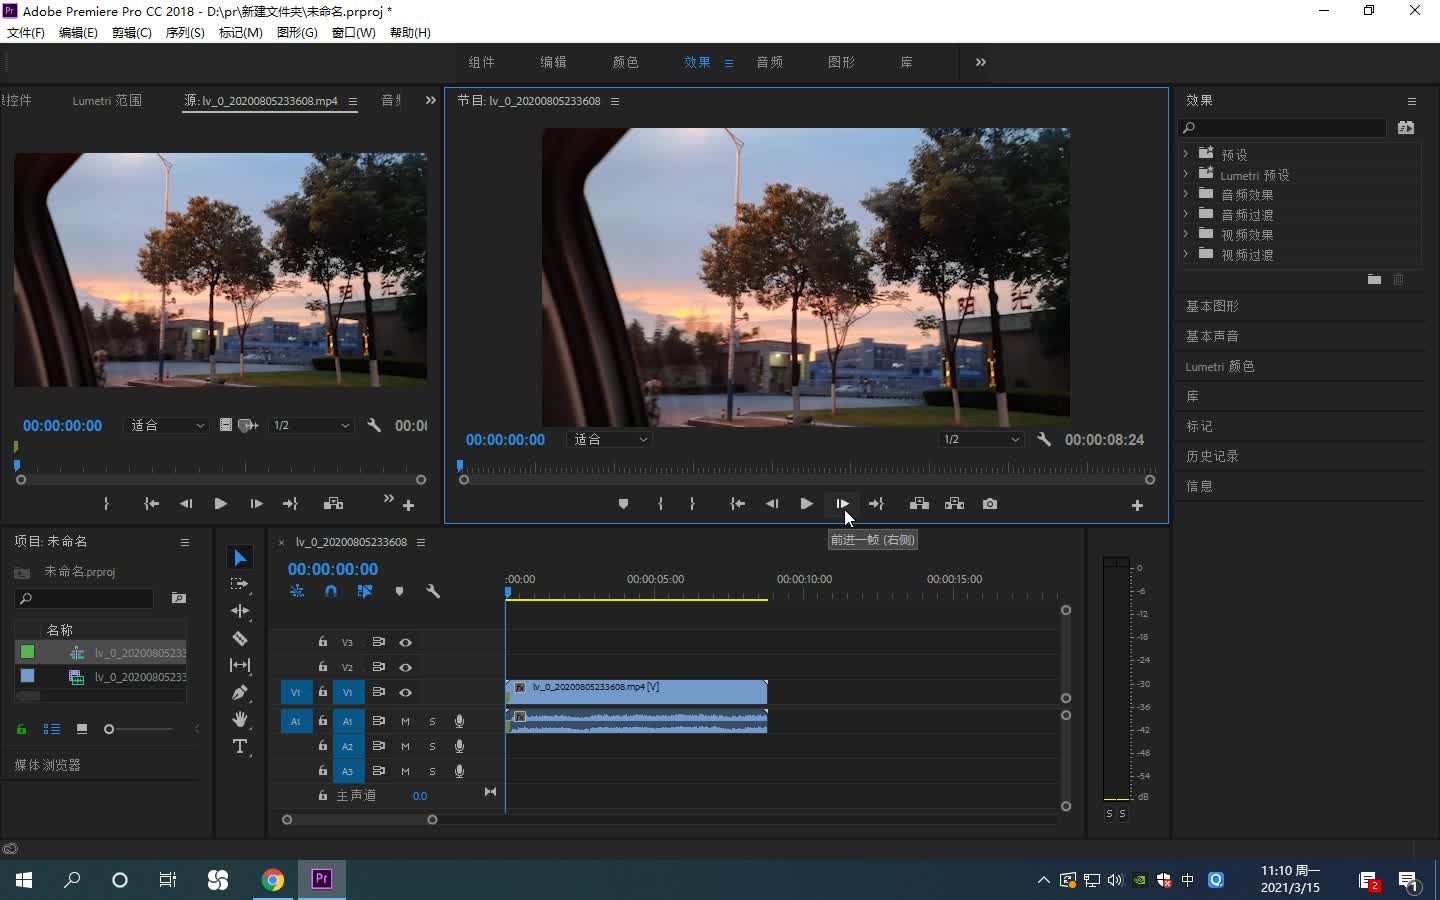Add marker on the timeline
Image resolution: width=1440 pixels, height=900 pixels.
click(x=399, y=592)
